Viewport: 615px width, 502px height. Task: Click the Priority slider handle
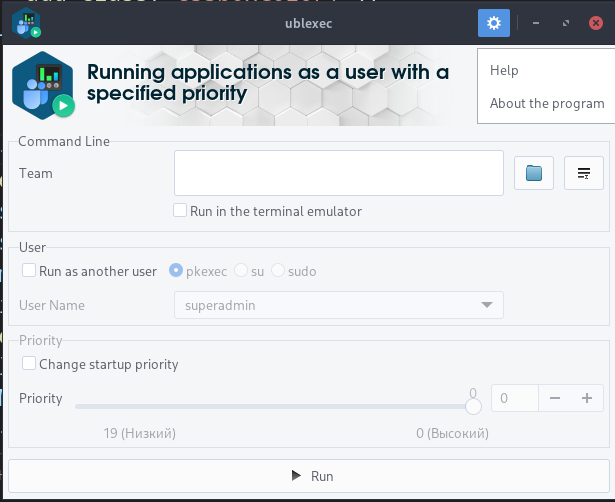474,405
